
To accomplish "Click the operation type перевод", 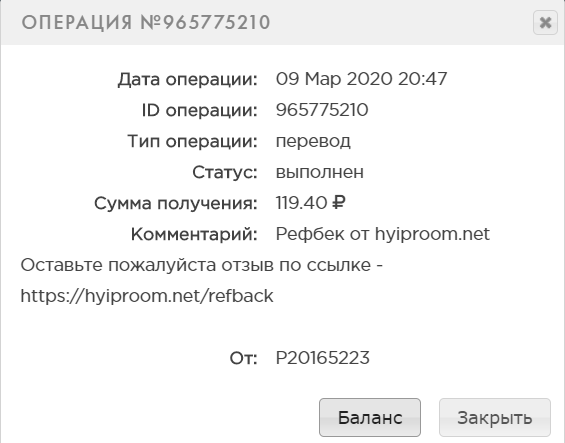I will (x=313, y=141).
